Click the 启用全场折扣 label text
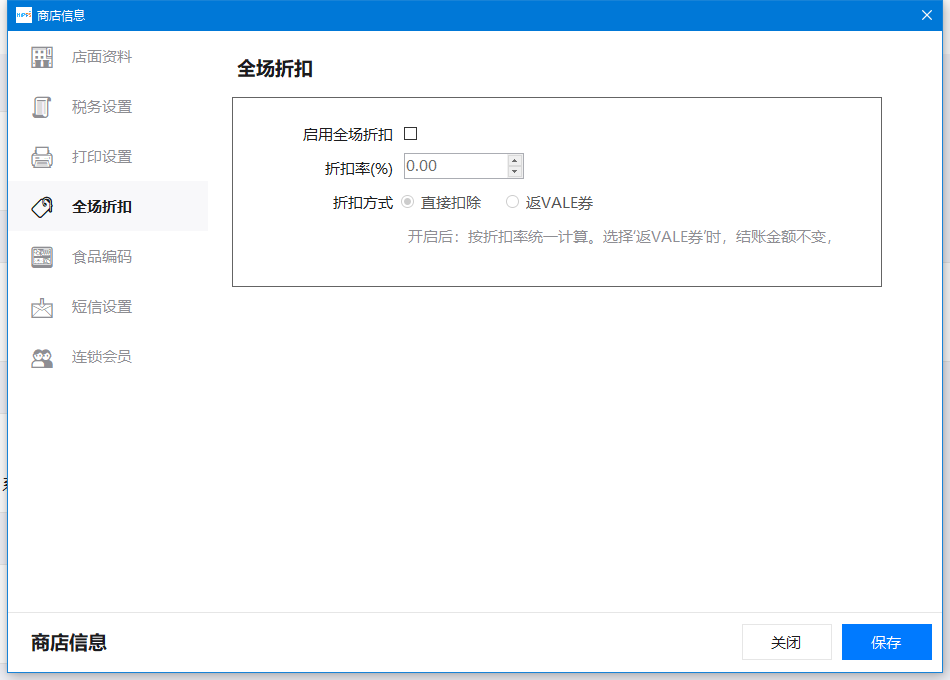Image resolution: width=950 pixels, height=680 pixels. click(347, 135)
